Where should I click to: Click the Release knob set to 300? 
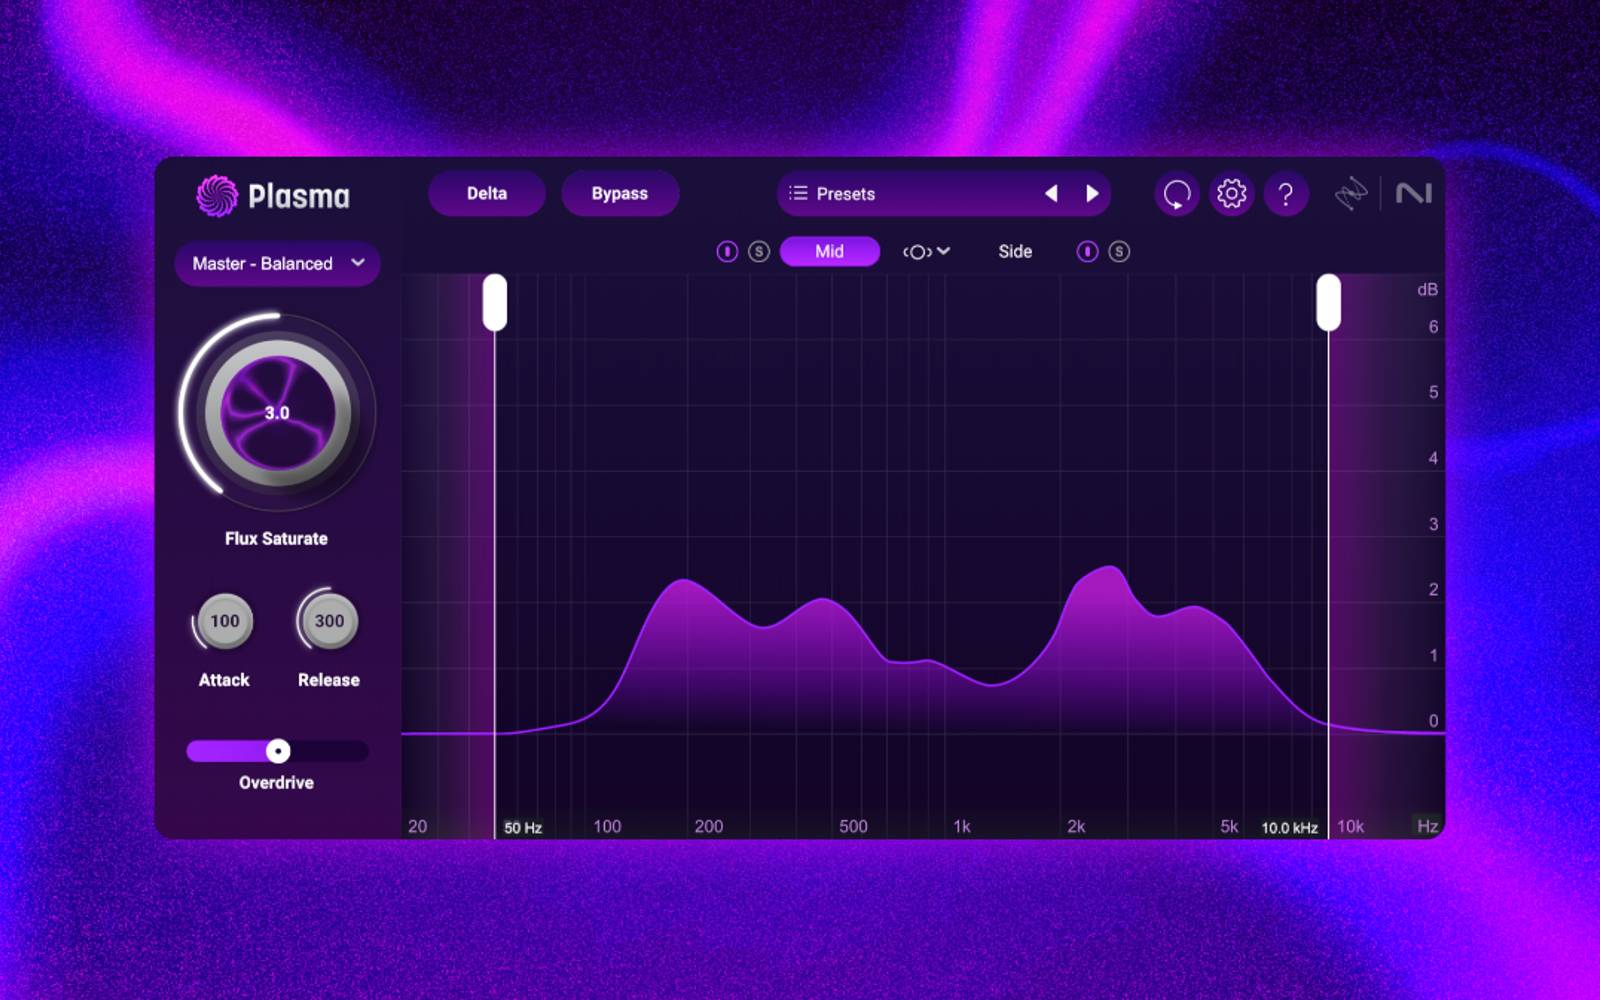coord(329,621)
